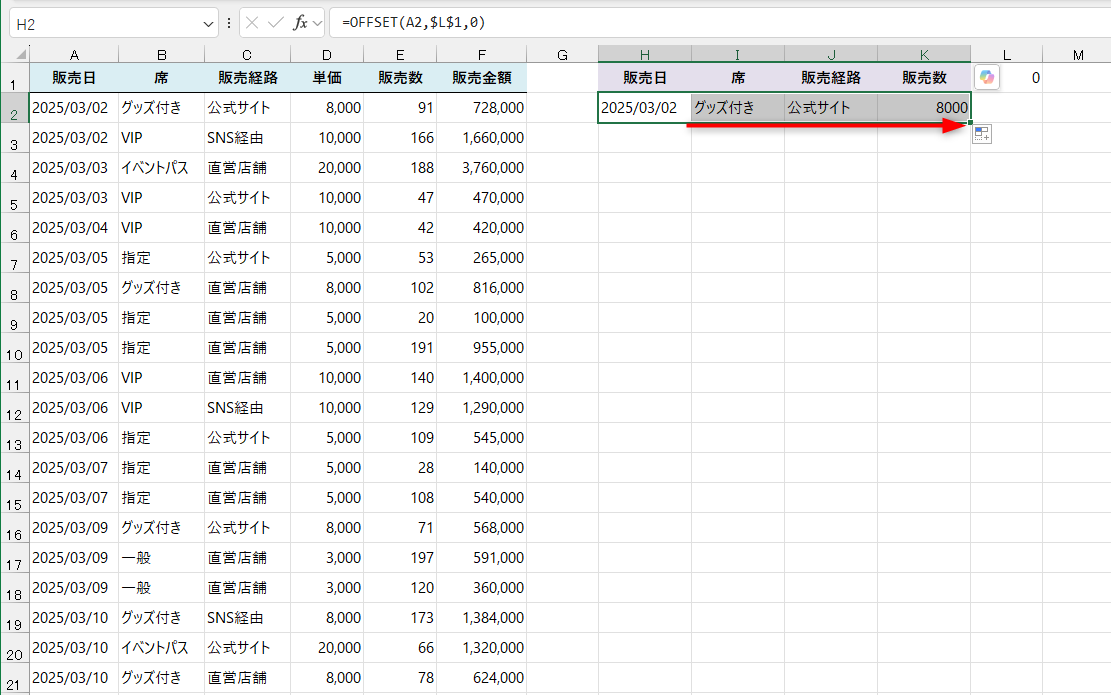Select column B header
The height and width of the screenshot is (695, 1111).
[x=162, y=55]
